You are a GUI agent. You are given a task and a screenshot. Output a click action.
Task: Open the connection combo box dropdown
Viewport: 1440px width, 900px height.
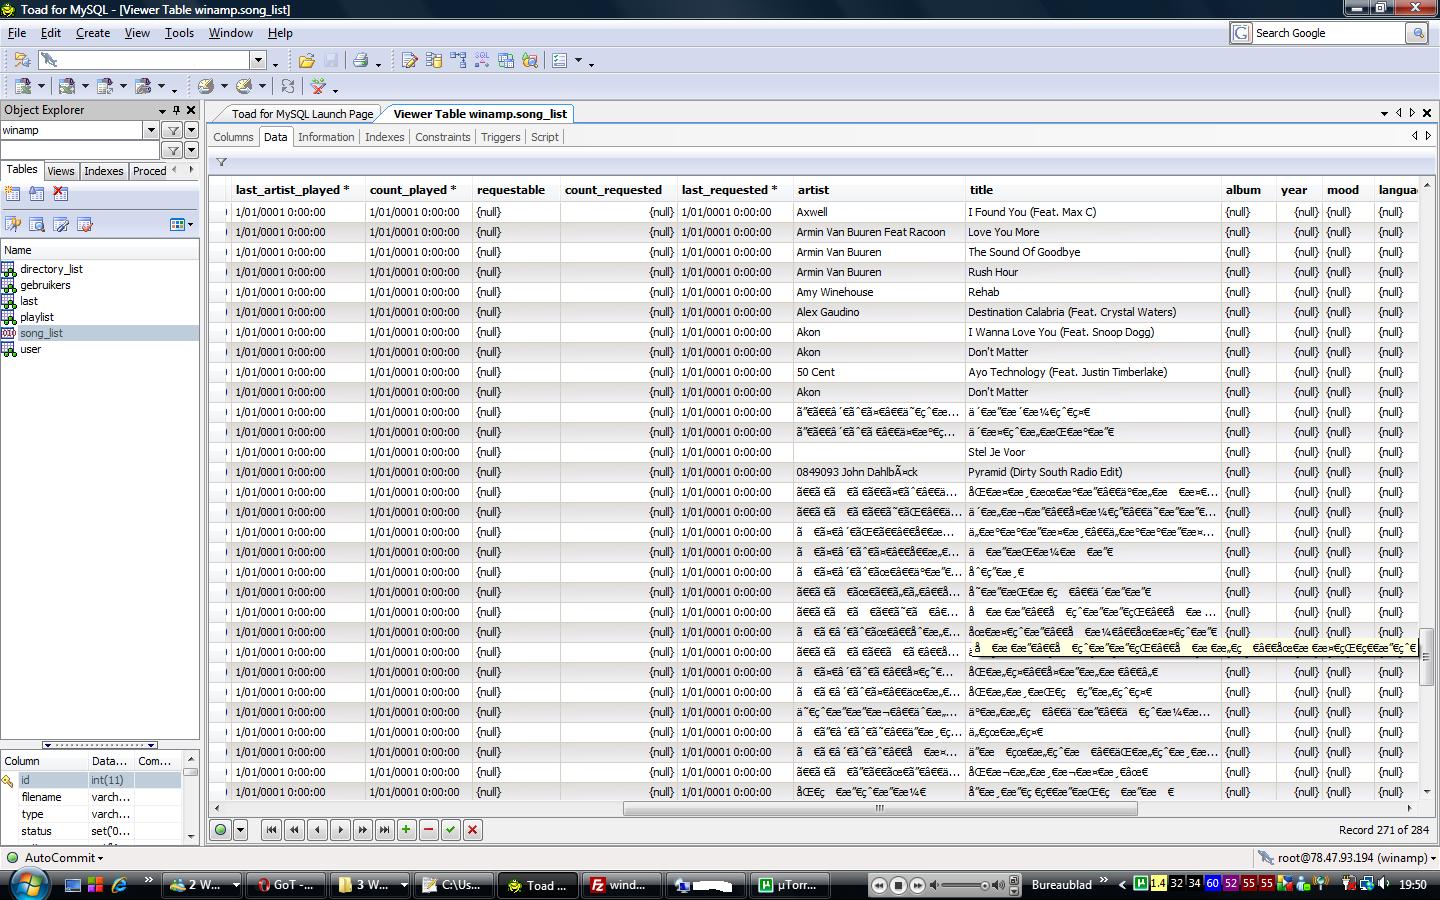[258, 60]
